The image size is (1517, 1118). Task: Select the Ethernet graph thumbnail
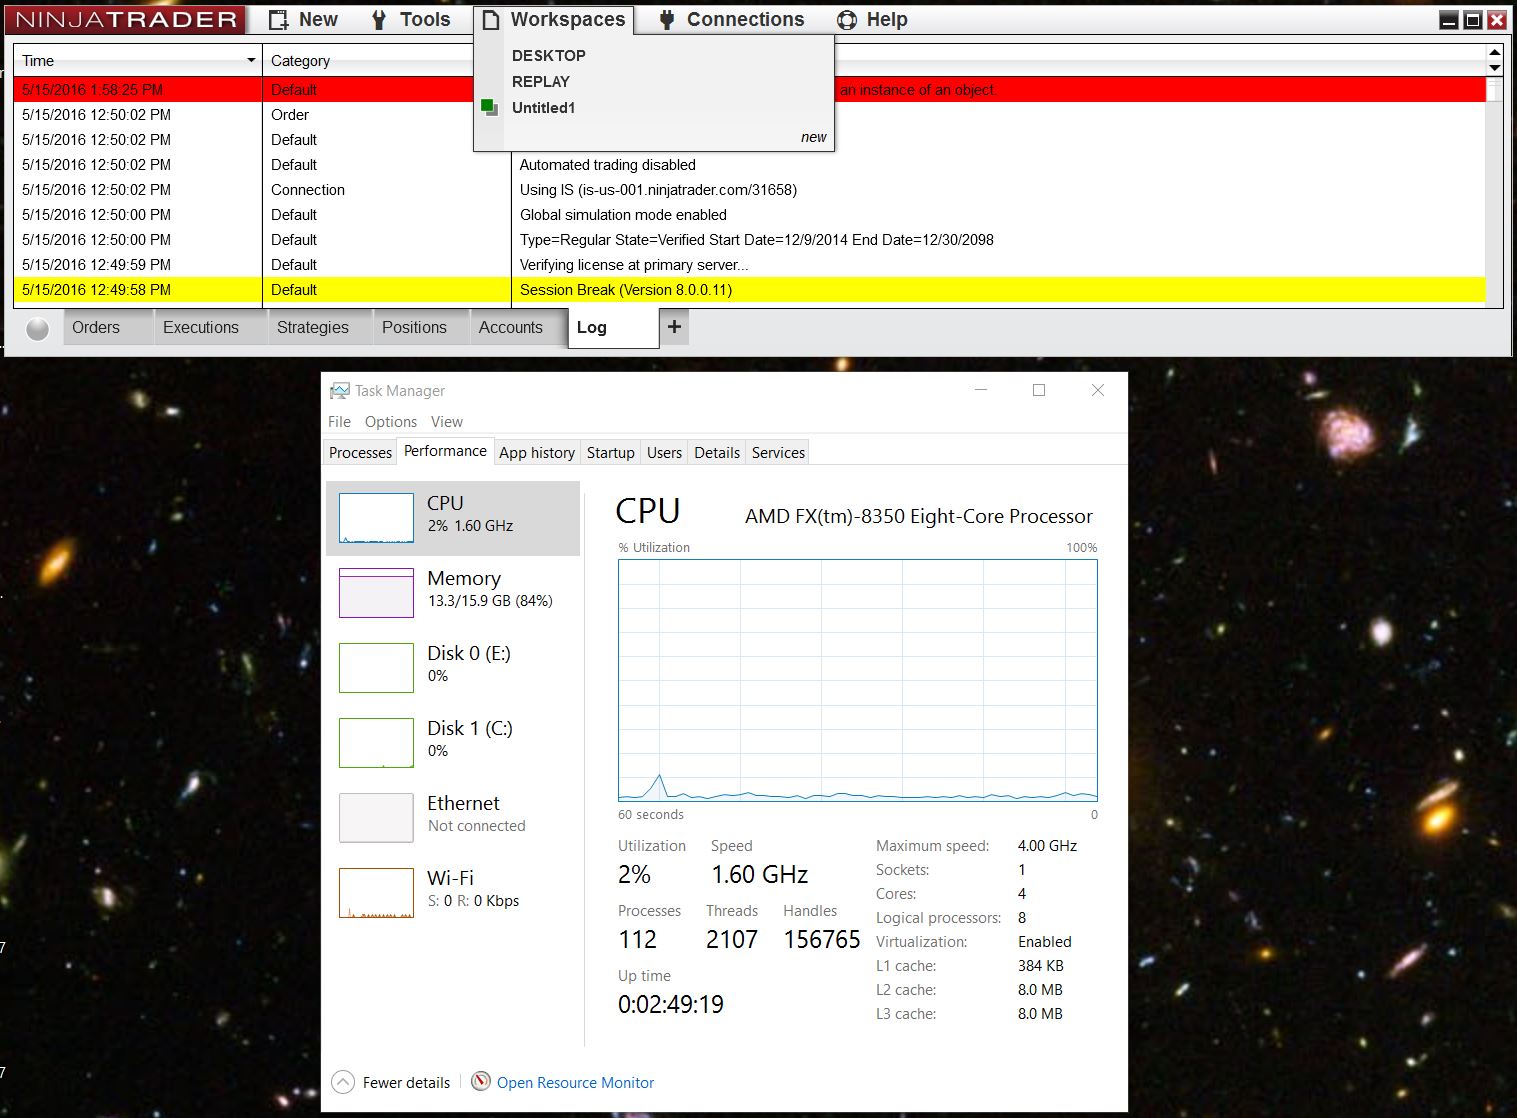376,818
